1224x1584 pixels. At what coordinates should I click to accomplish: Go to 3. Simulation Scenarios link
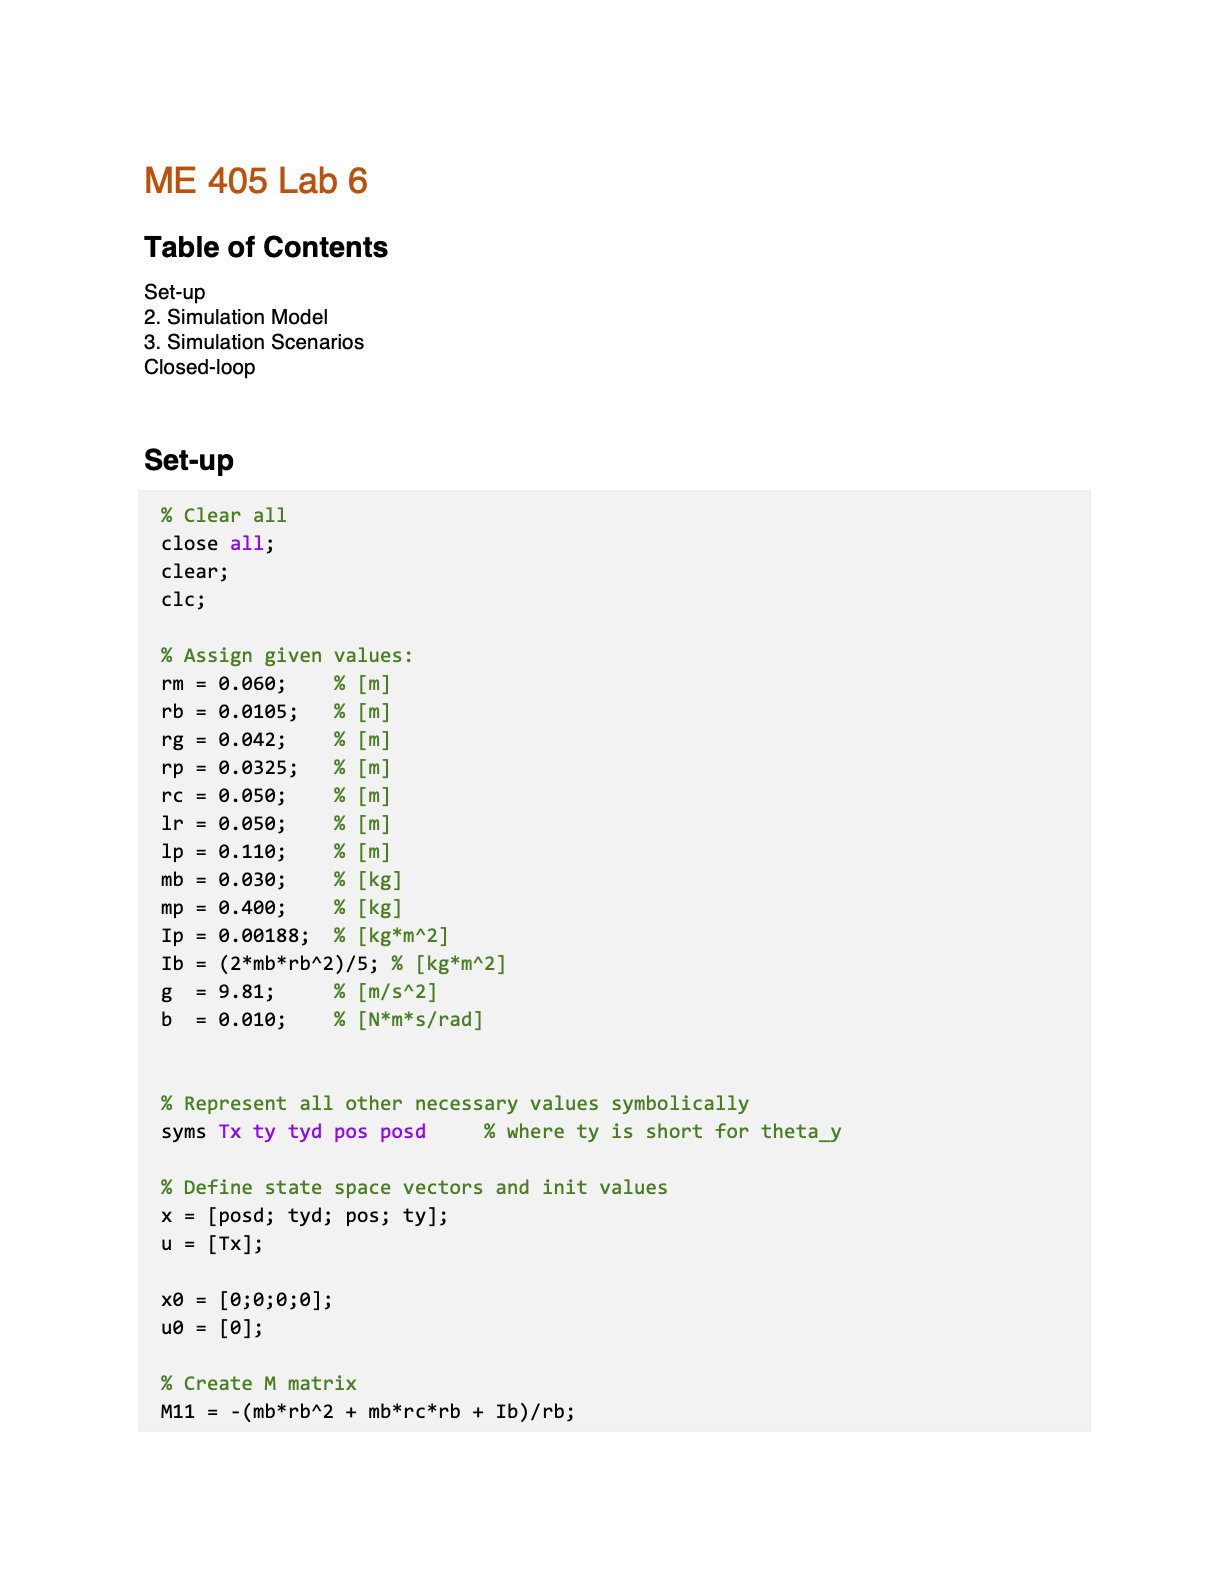pyautogui.click(x=254, y=342)
